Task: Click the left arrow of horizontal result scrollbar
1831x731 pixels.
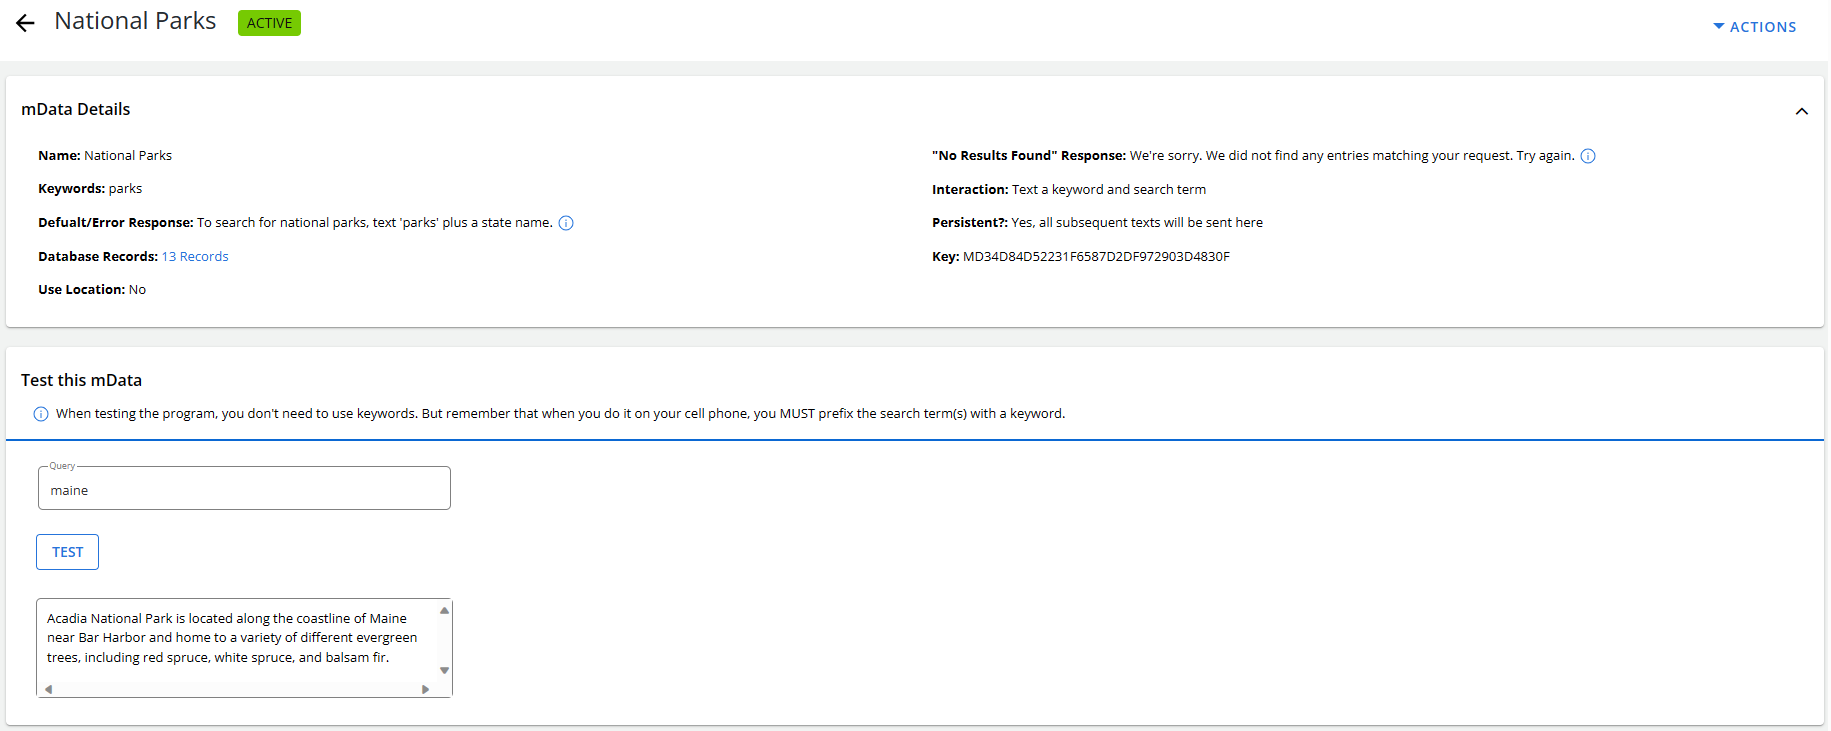Action: (48, 689)
